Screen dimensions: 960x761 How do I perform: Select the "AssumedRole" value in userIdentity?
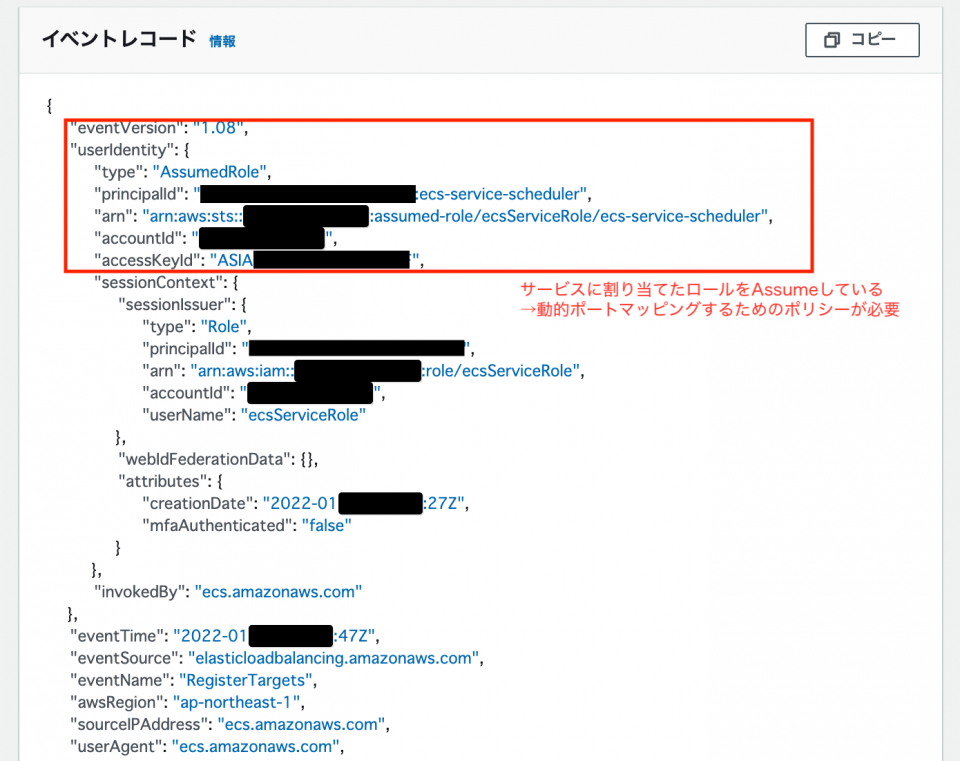click(210, 171)
